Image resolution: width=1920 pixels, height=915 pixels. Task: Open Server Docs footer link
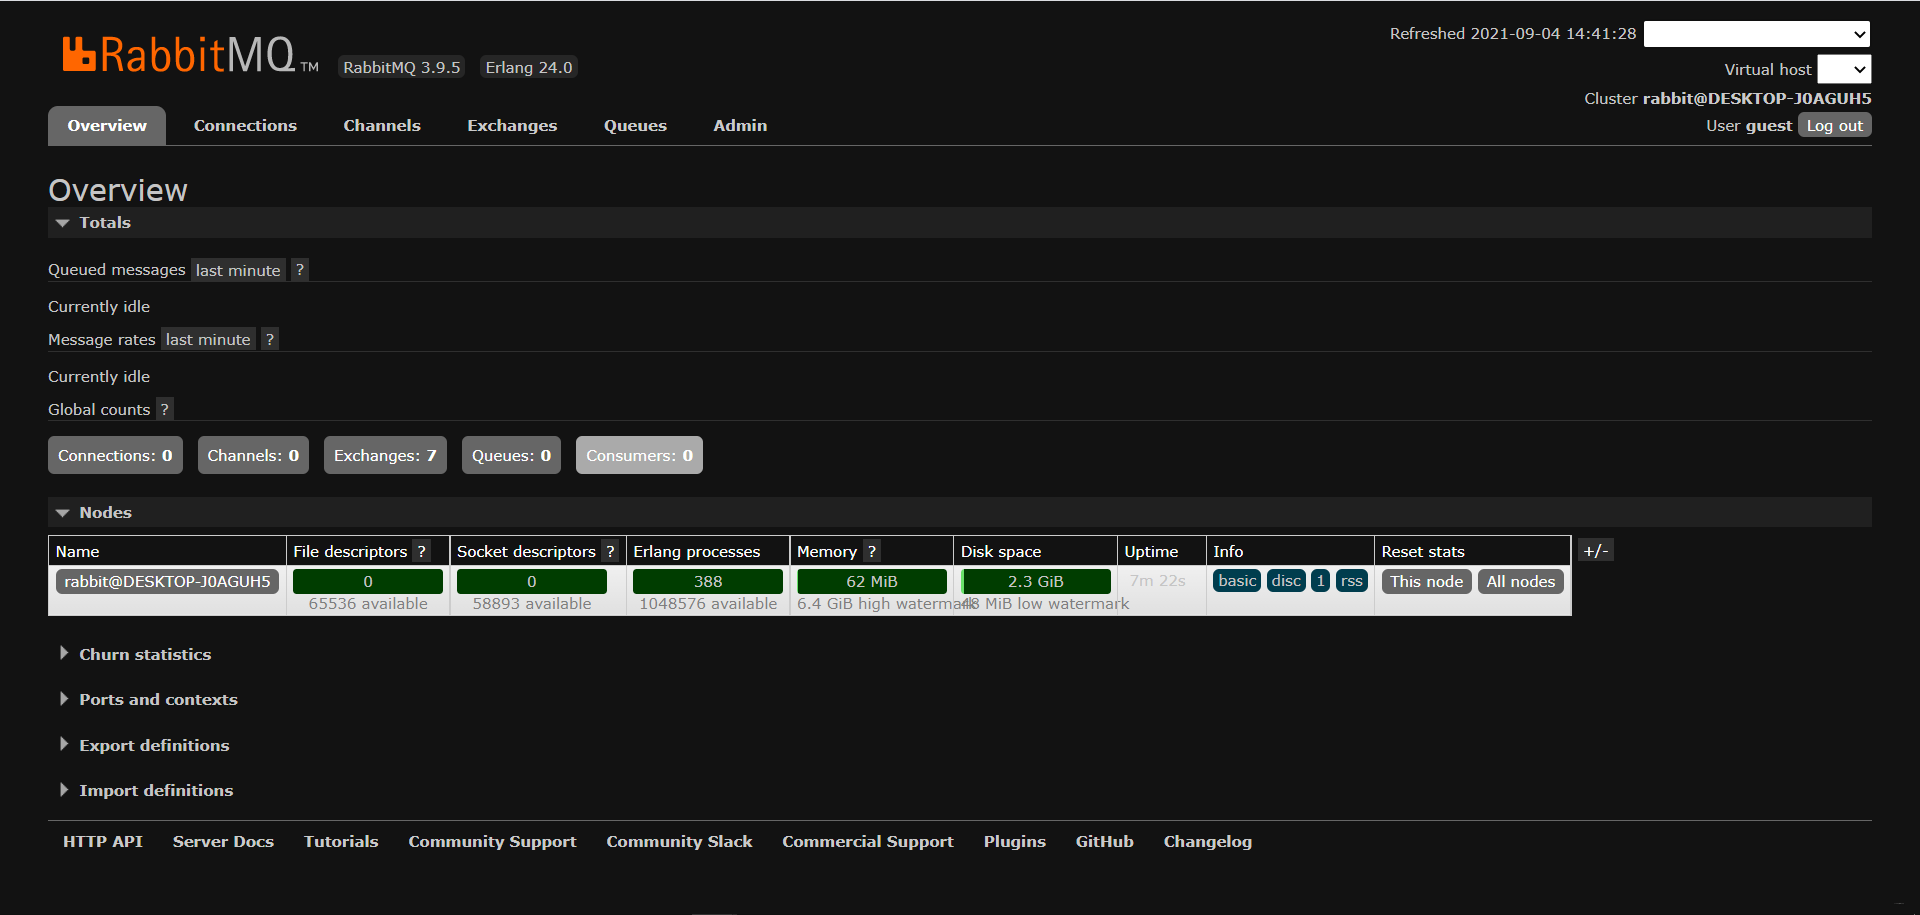223,842
